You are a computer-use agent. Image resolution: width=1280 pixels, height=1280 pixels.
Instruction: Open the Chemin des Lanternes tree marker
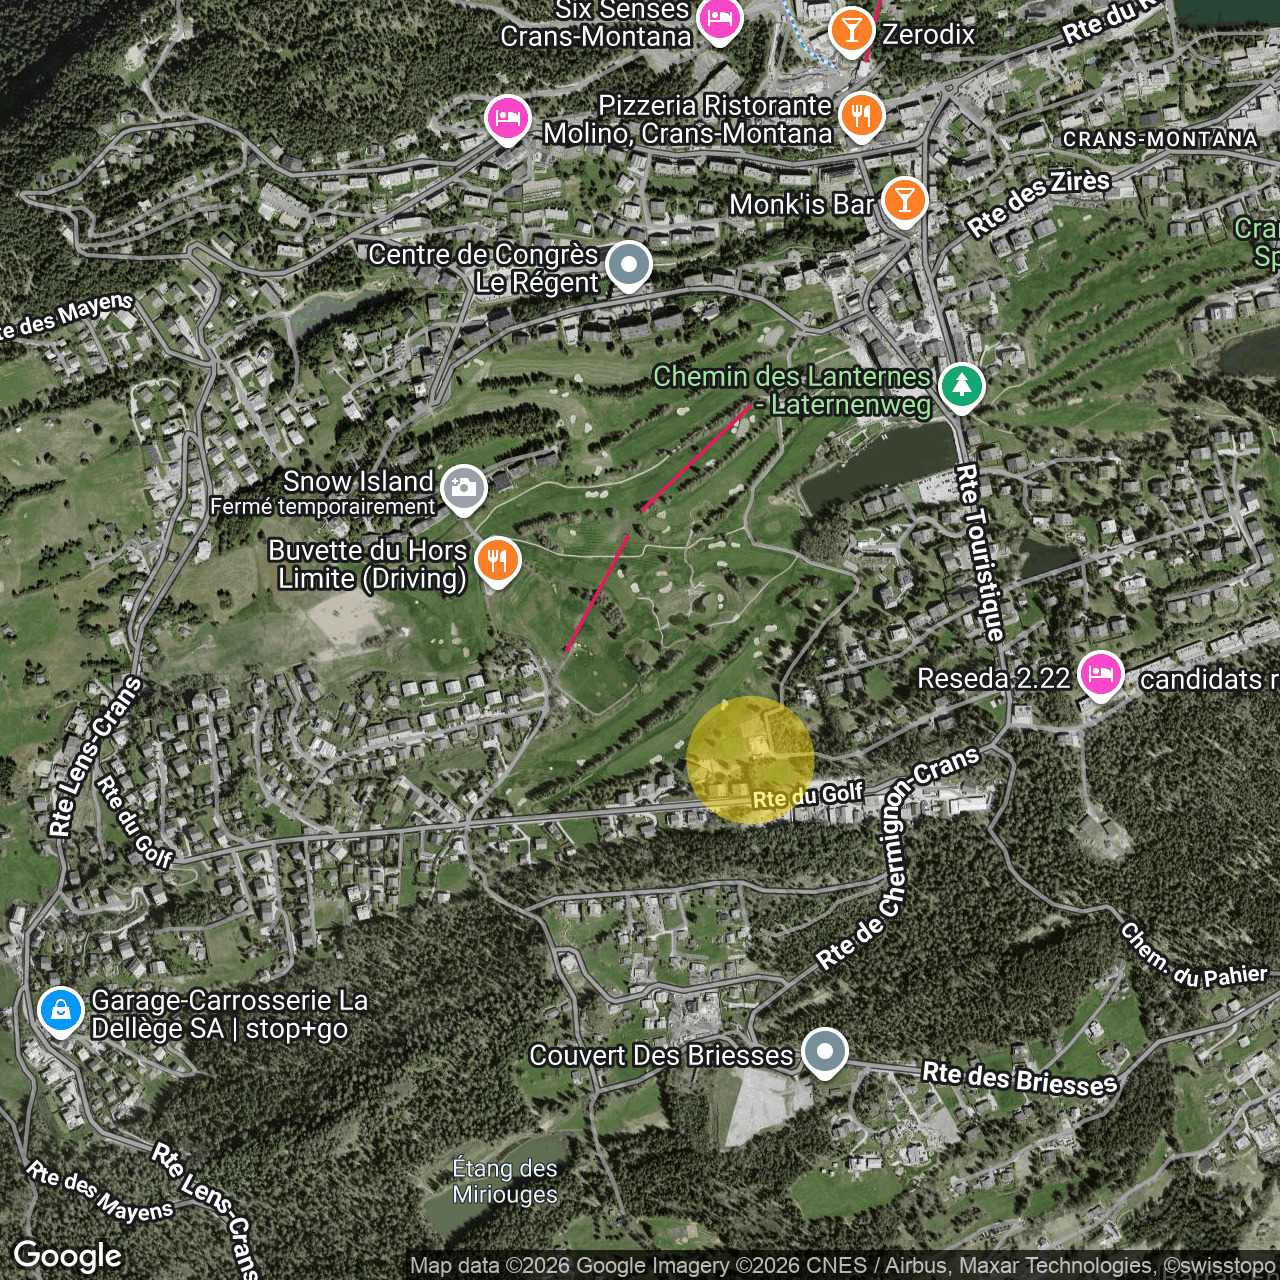point(961,385)
